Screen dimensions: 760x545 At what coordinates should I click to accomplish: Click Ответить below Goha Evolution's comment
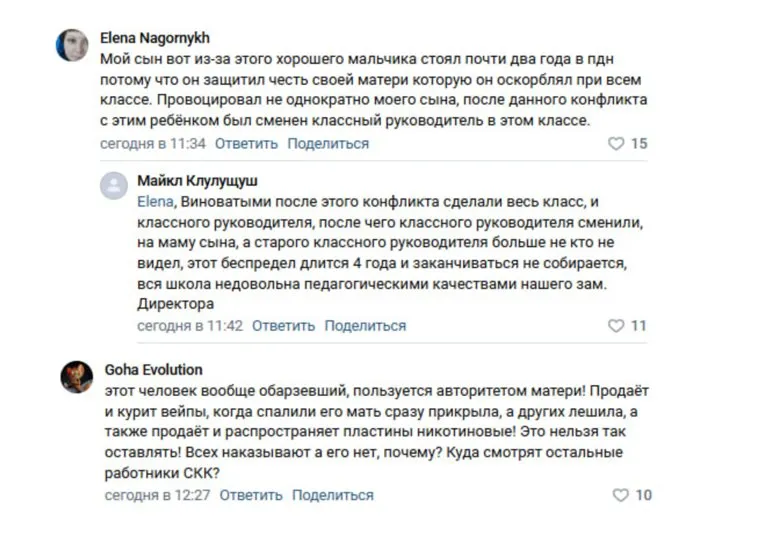251,496
